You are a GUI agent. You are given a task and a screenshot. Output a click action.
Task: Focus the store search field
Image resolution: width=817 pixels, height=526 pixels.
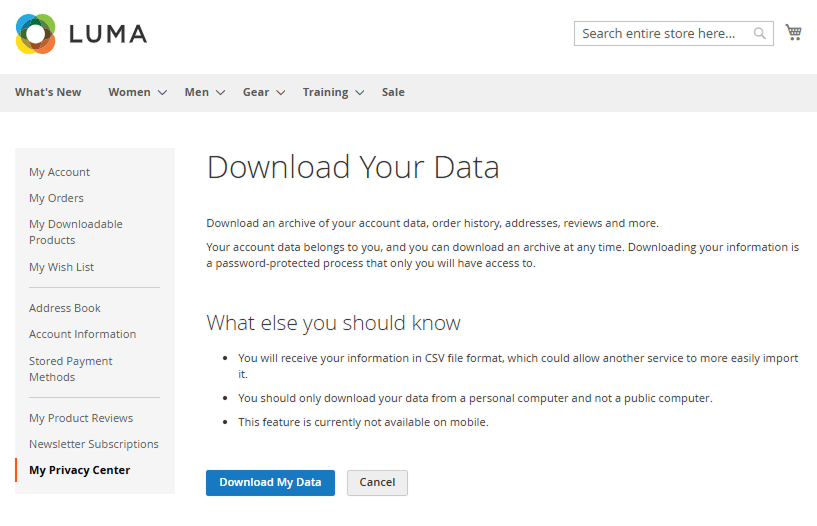tap(673, 34)
